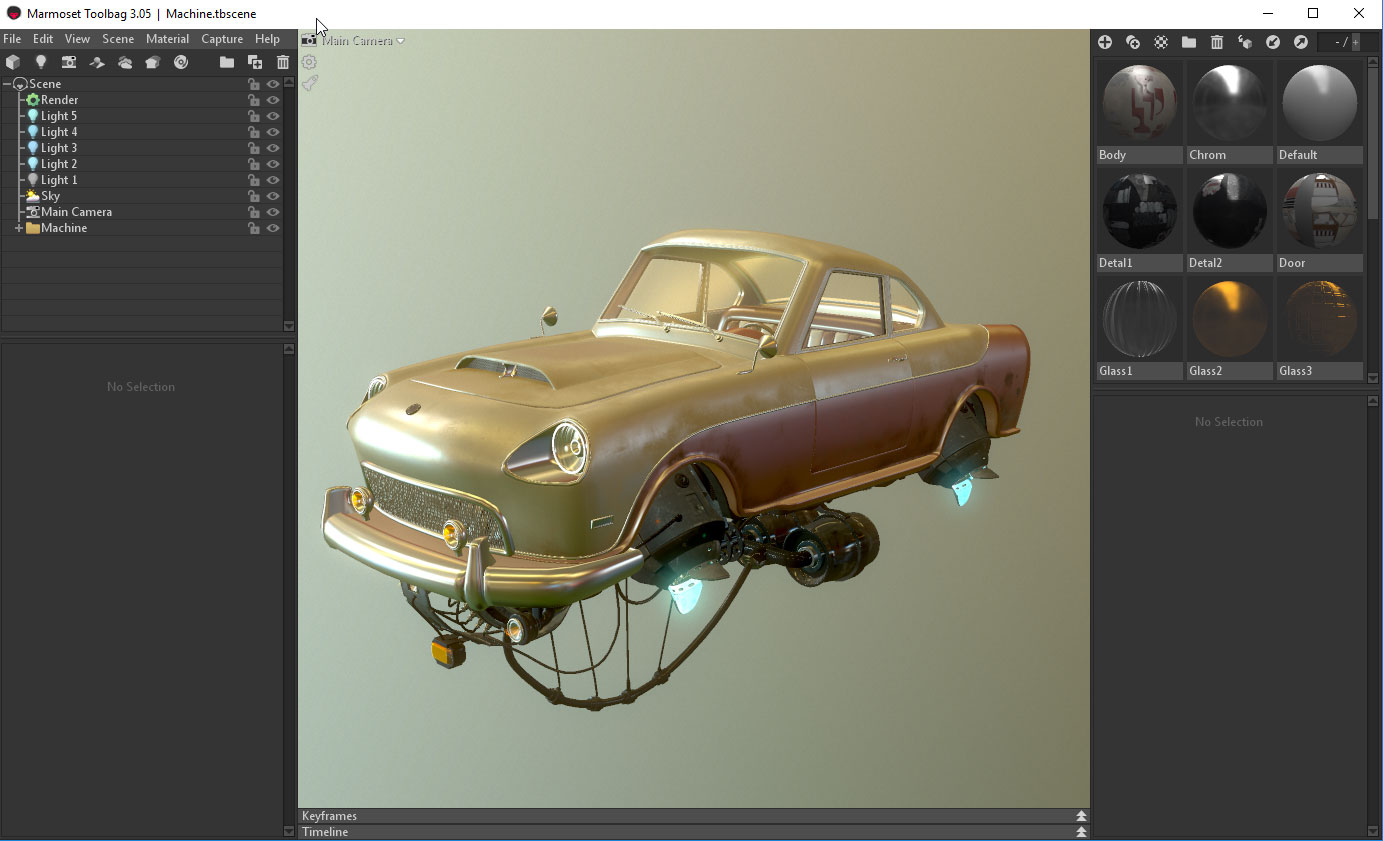Screen dimensions: 1383x841
Task: Collapse the Scene root node
Action: click(x=8, y=83)
